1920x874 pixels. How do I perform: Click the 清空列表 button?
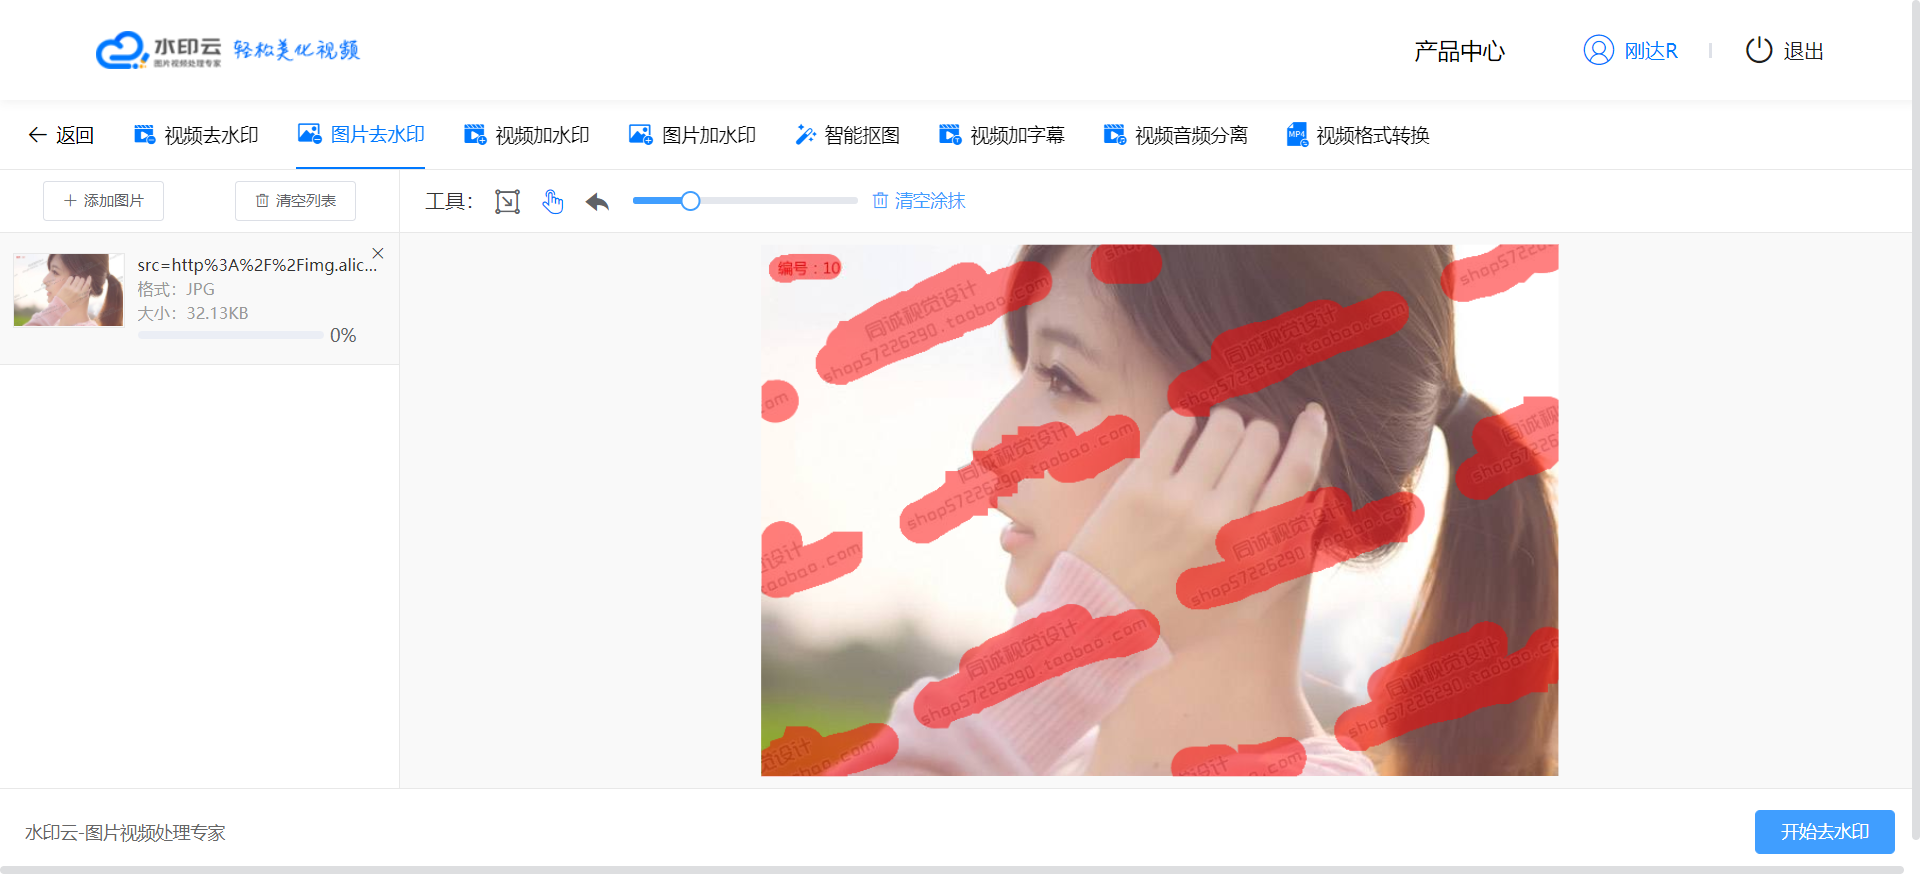coord(295,201)
